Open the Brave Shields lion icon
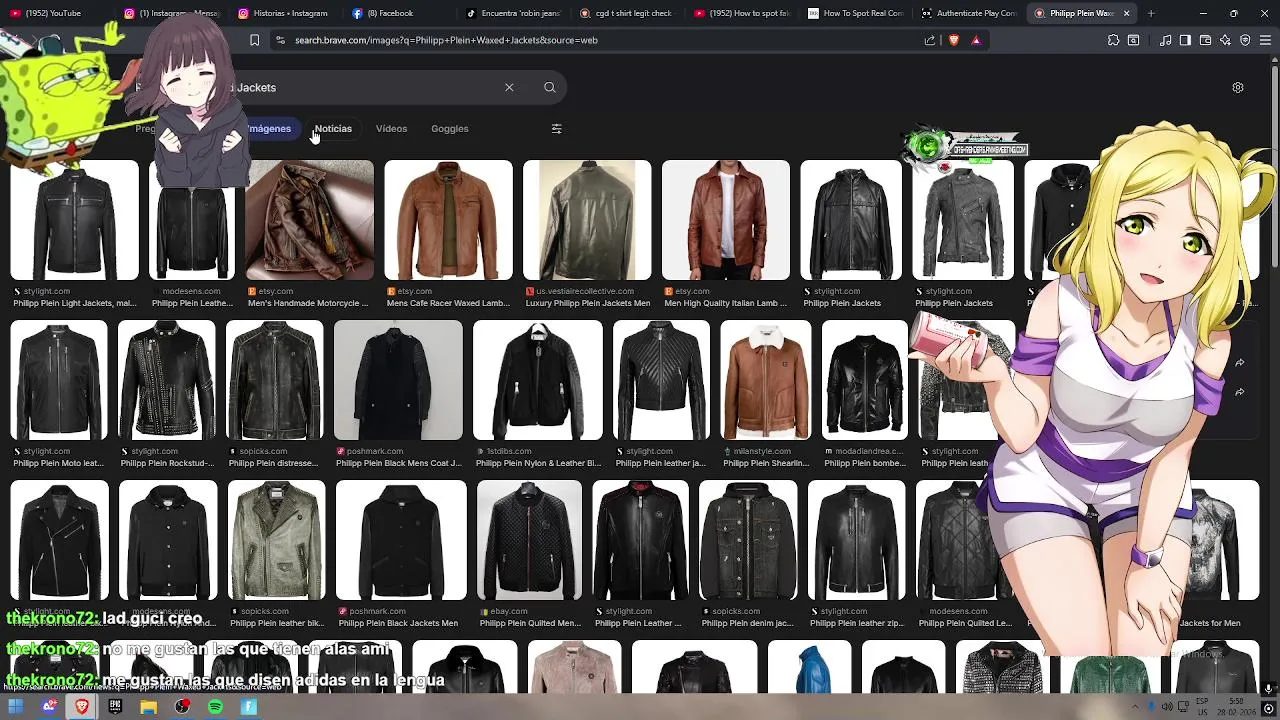The height and width of the screenshot is (720, 1280). (x=953, y=40)
